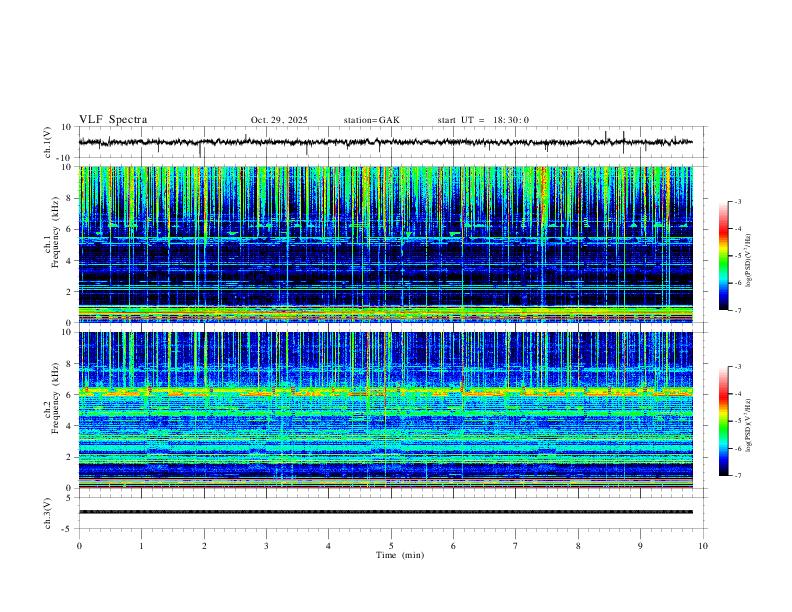Click the ch.1 voltage waveform trace
Viewport: 792px width, 612px height.
coord(385,142)
